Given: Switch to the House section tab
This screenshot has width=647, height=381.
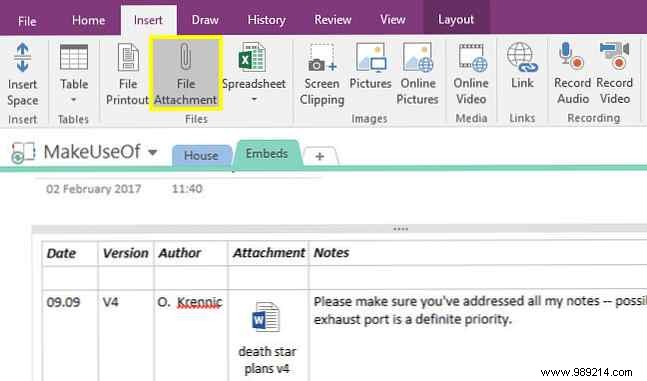Looking at the screenshot, I should coord(201,156).
